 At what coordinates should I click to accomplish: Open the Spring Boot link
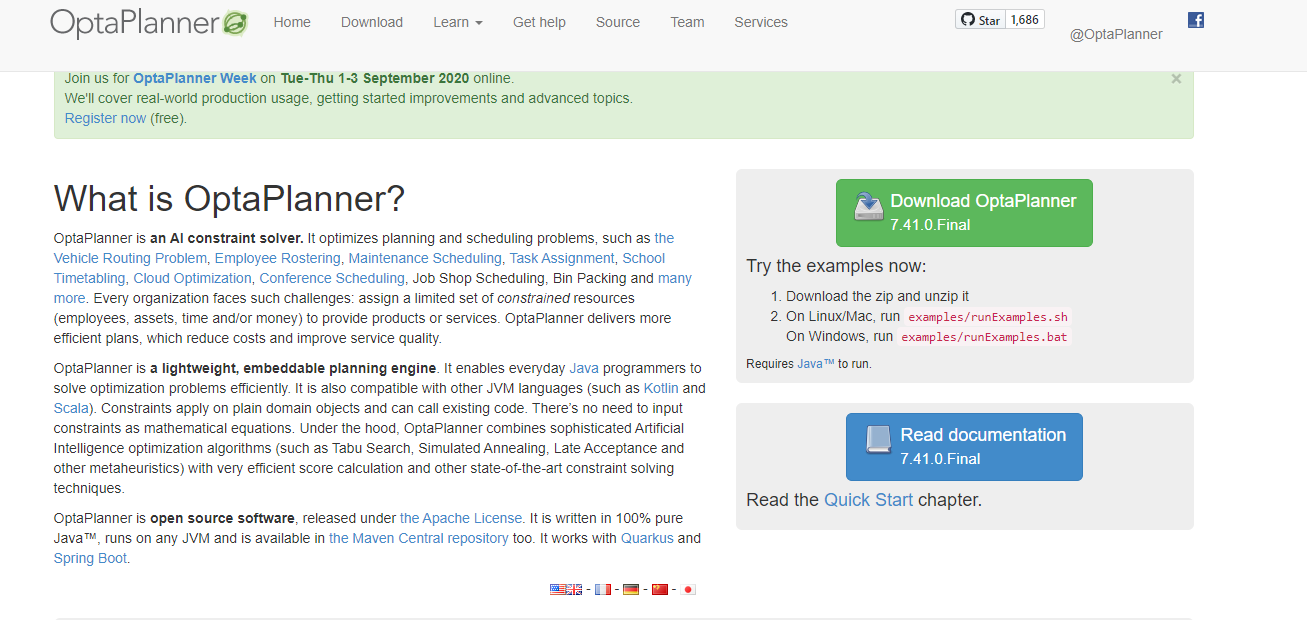[x=90, y=558]
